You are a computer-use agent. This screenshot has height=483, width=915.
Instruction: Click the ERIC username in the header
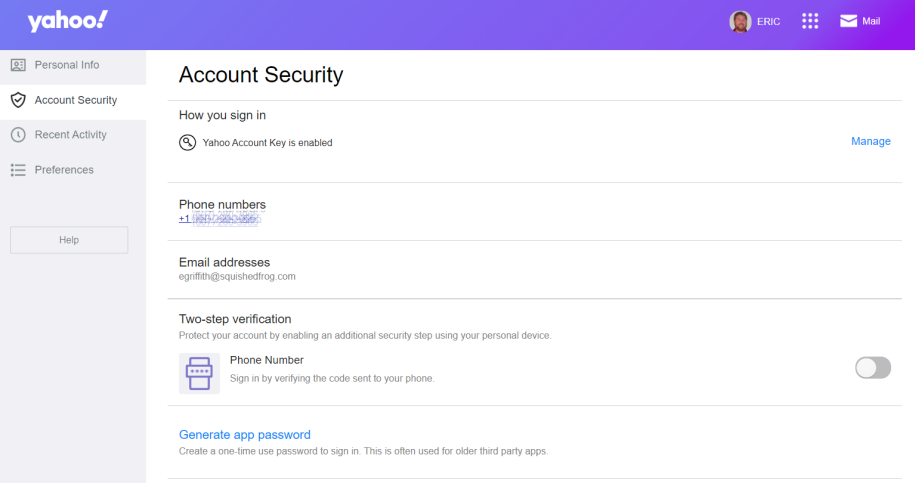769,22
